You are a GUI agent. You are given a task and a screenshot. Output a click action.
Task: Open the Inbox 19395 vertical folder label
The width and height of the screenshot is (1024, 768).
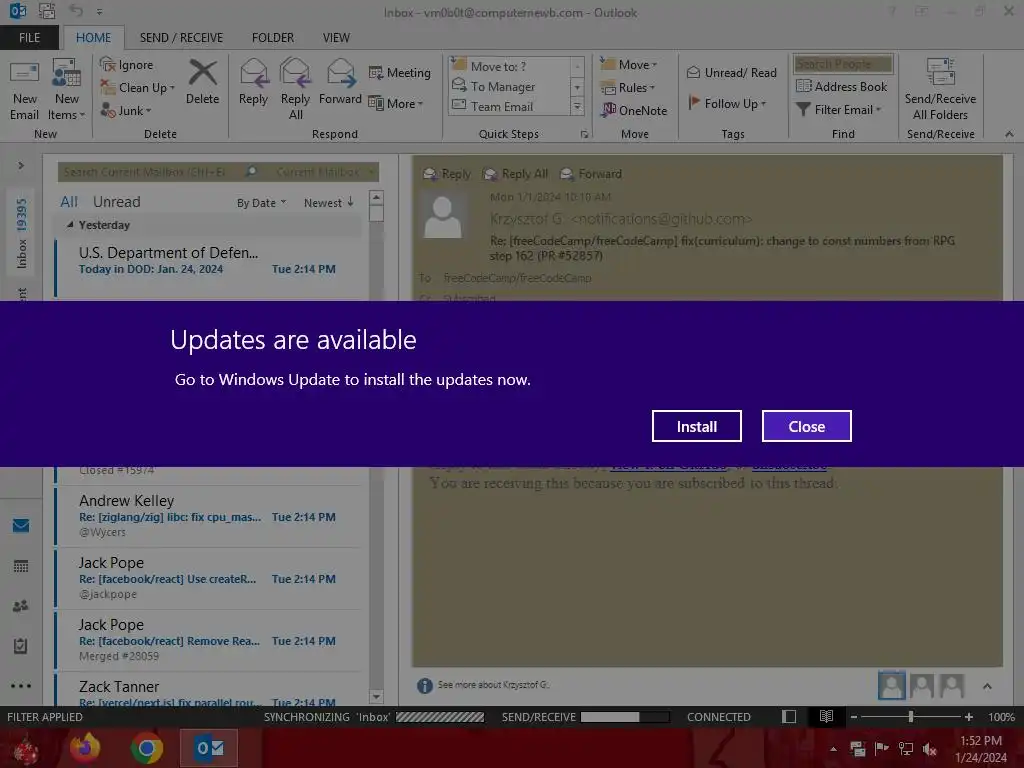22,233
